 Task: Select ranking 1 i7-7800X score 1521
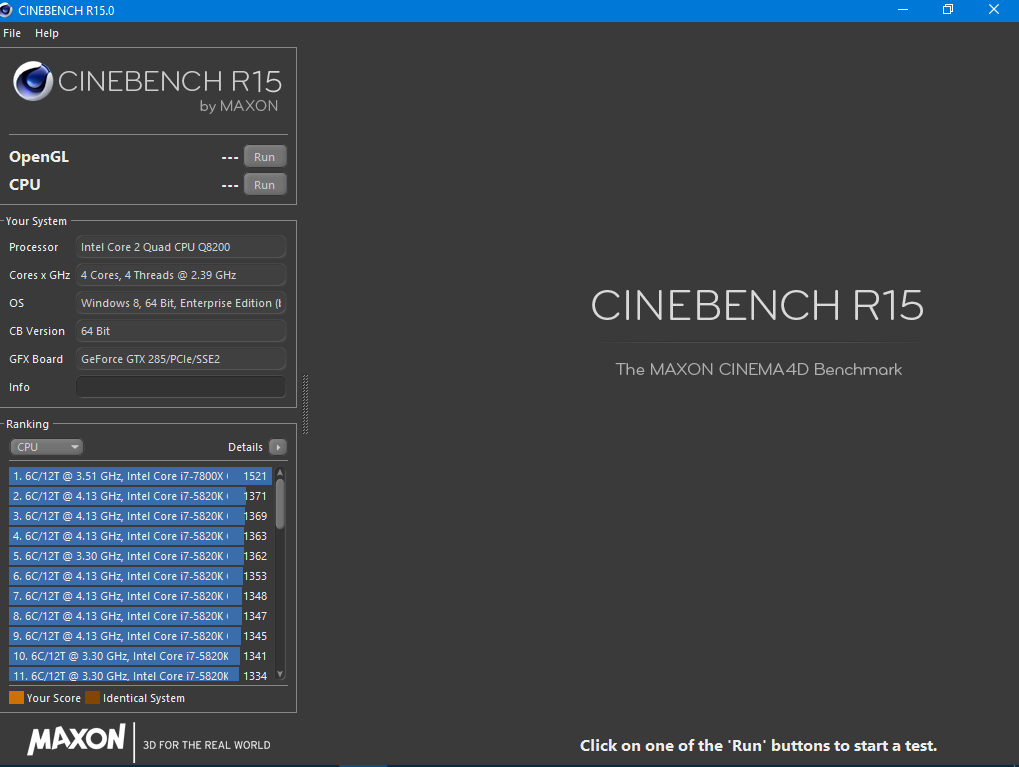[x=140, y=476]
